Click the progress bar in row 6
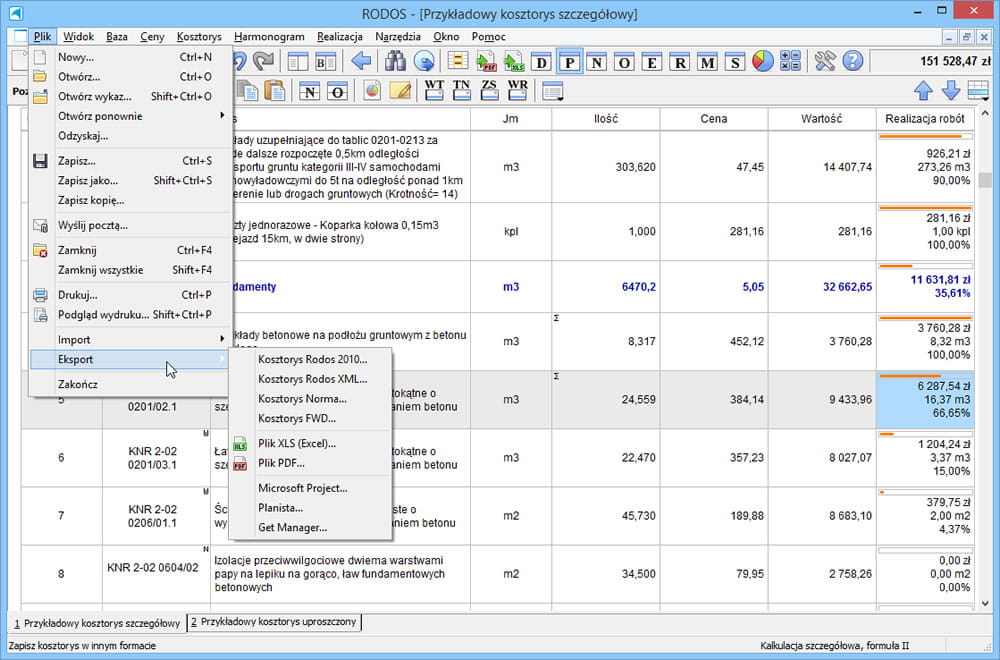The image size is (1000, 660). [925, 434]
